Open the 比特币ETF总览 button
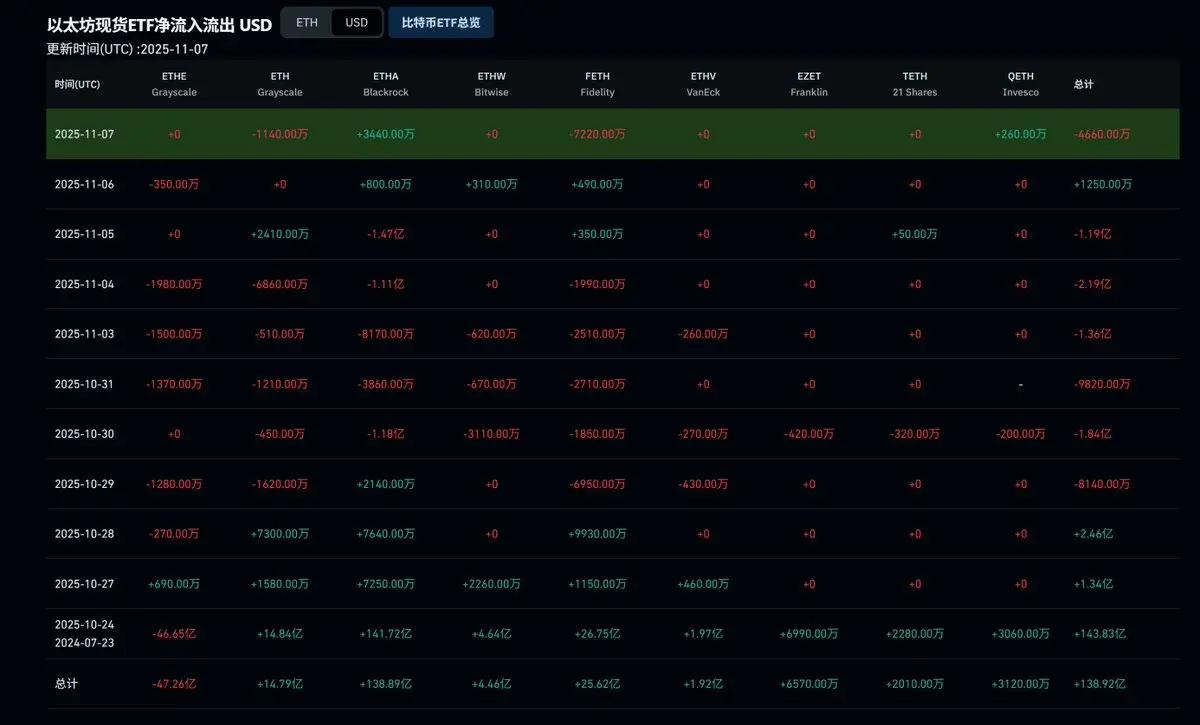The height and width of the screenshot is (725, 1200). click(441, 22)
